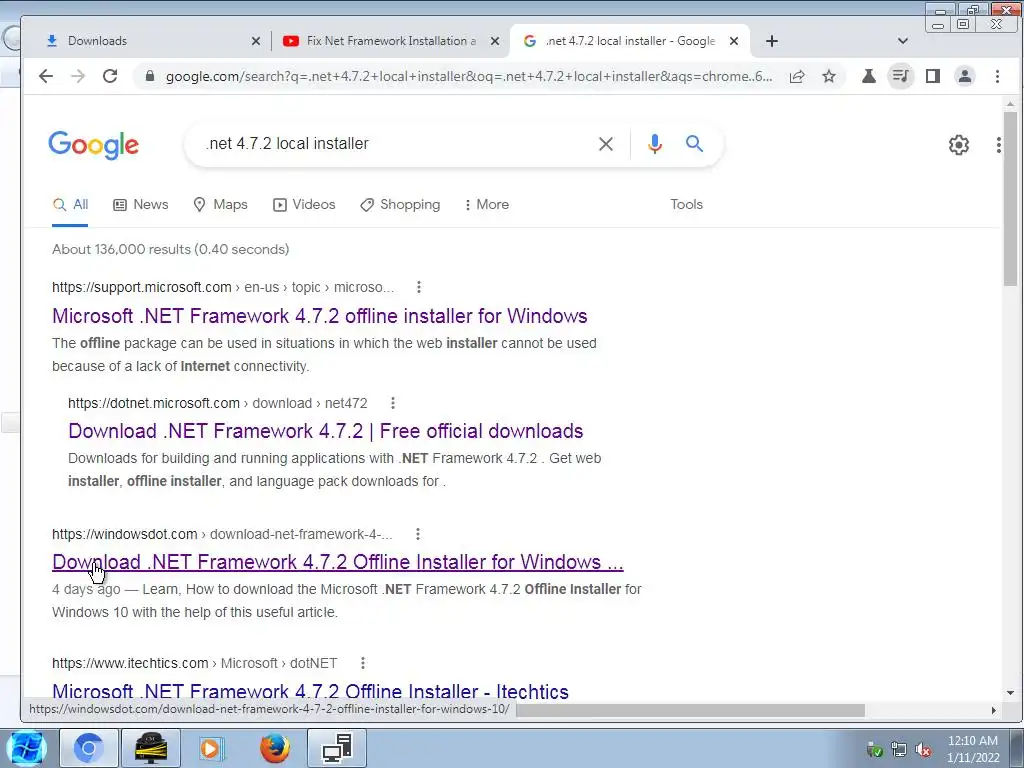Open the share page icon in address bar
Viewport: 1024px width, 768px height.
[x=797, y=76]
